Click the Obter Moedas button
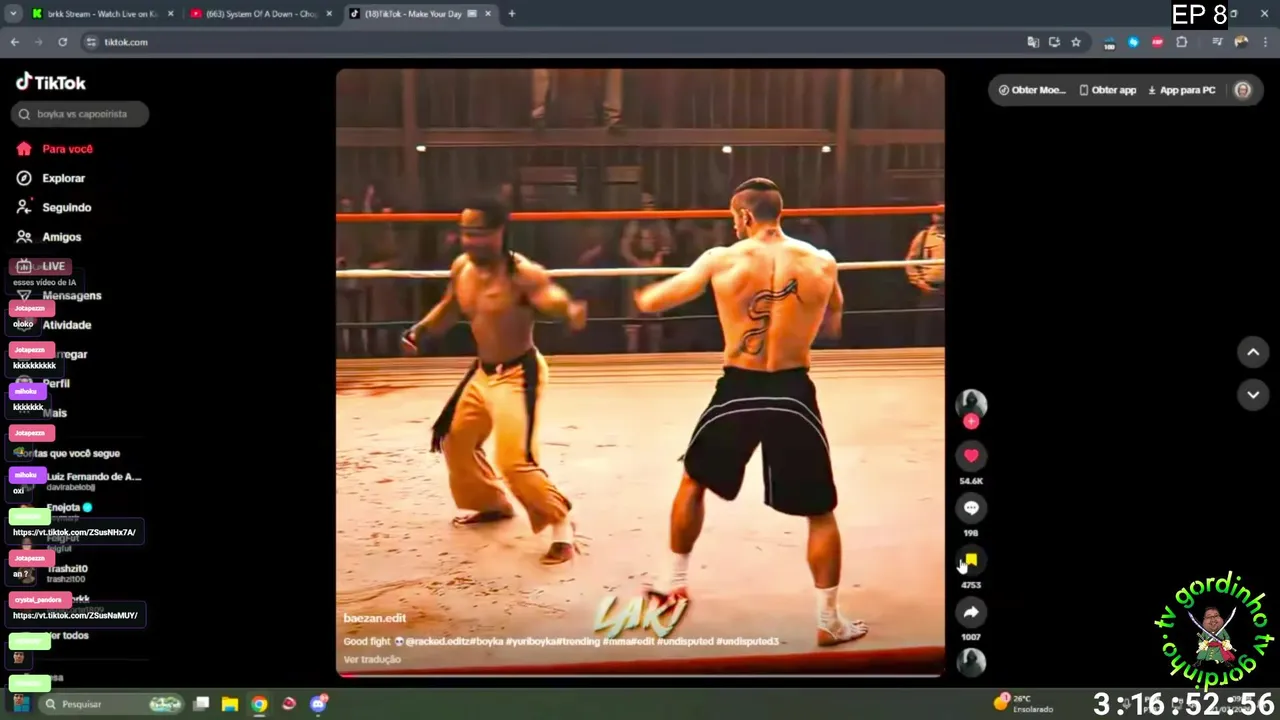 (1032, 90)
